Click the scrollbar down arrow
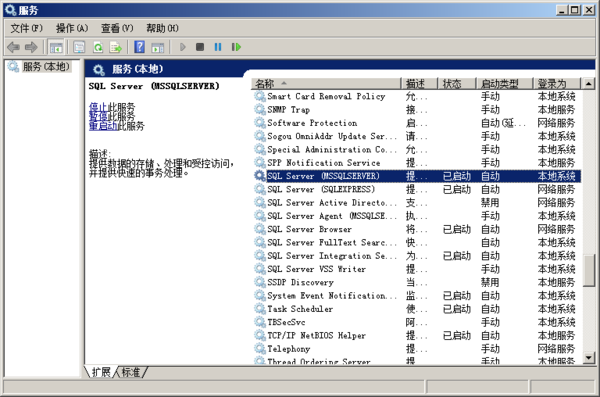This screenshot has height=397, width=600. (589, 358)
